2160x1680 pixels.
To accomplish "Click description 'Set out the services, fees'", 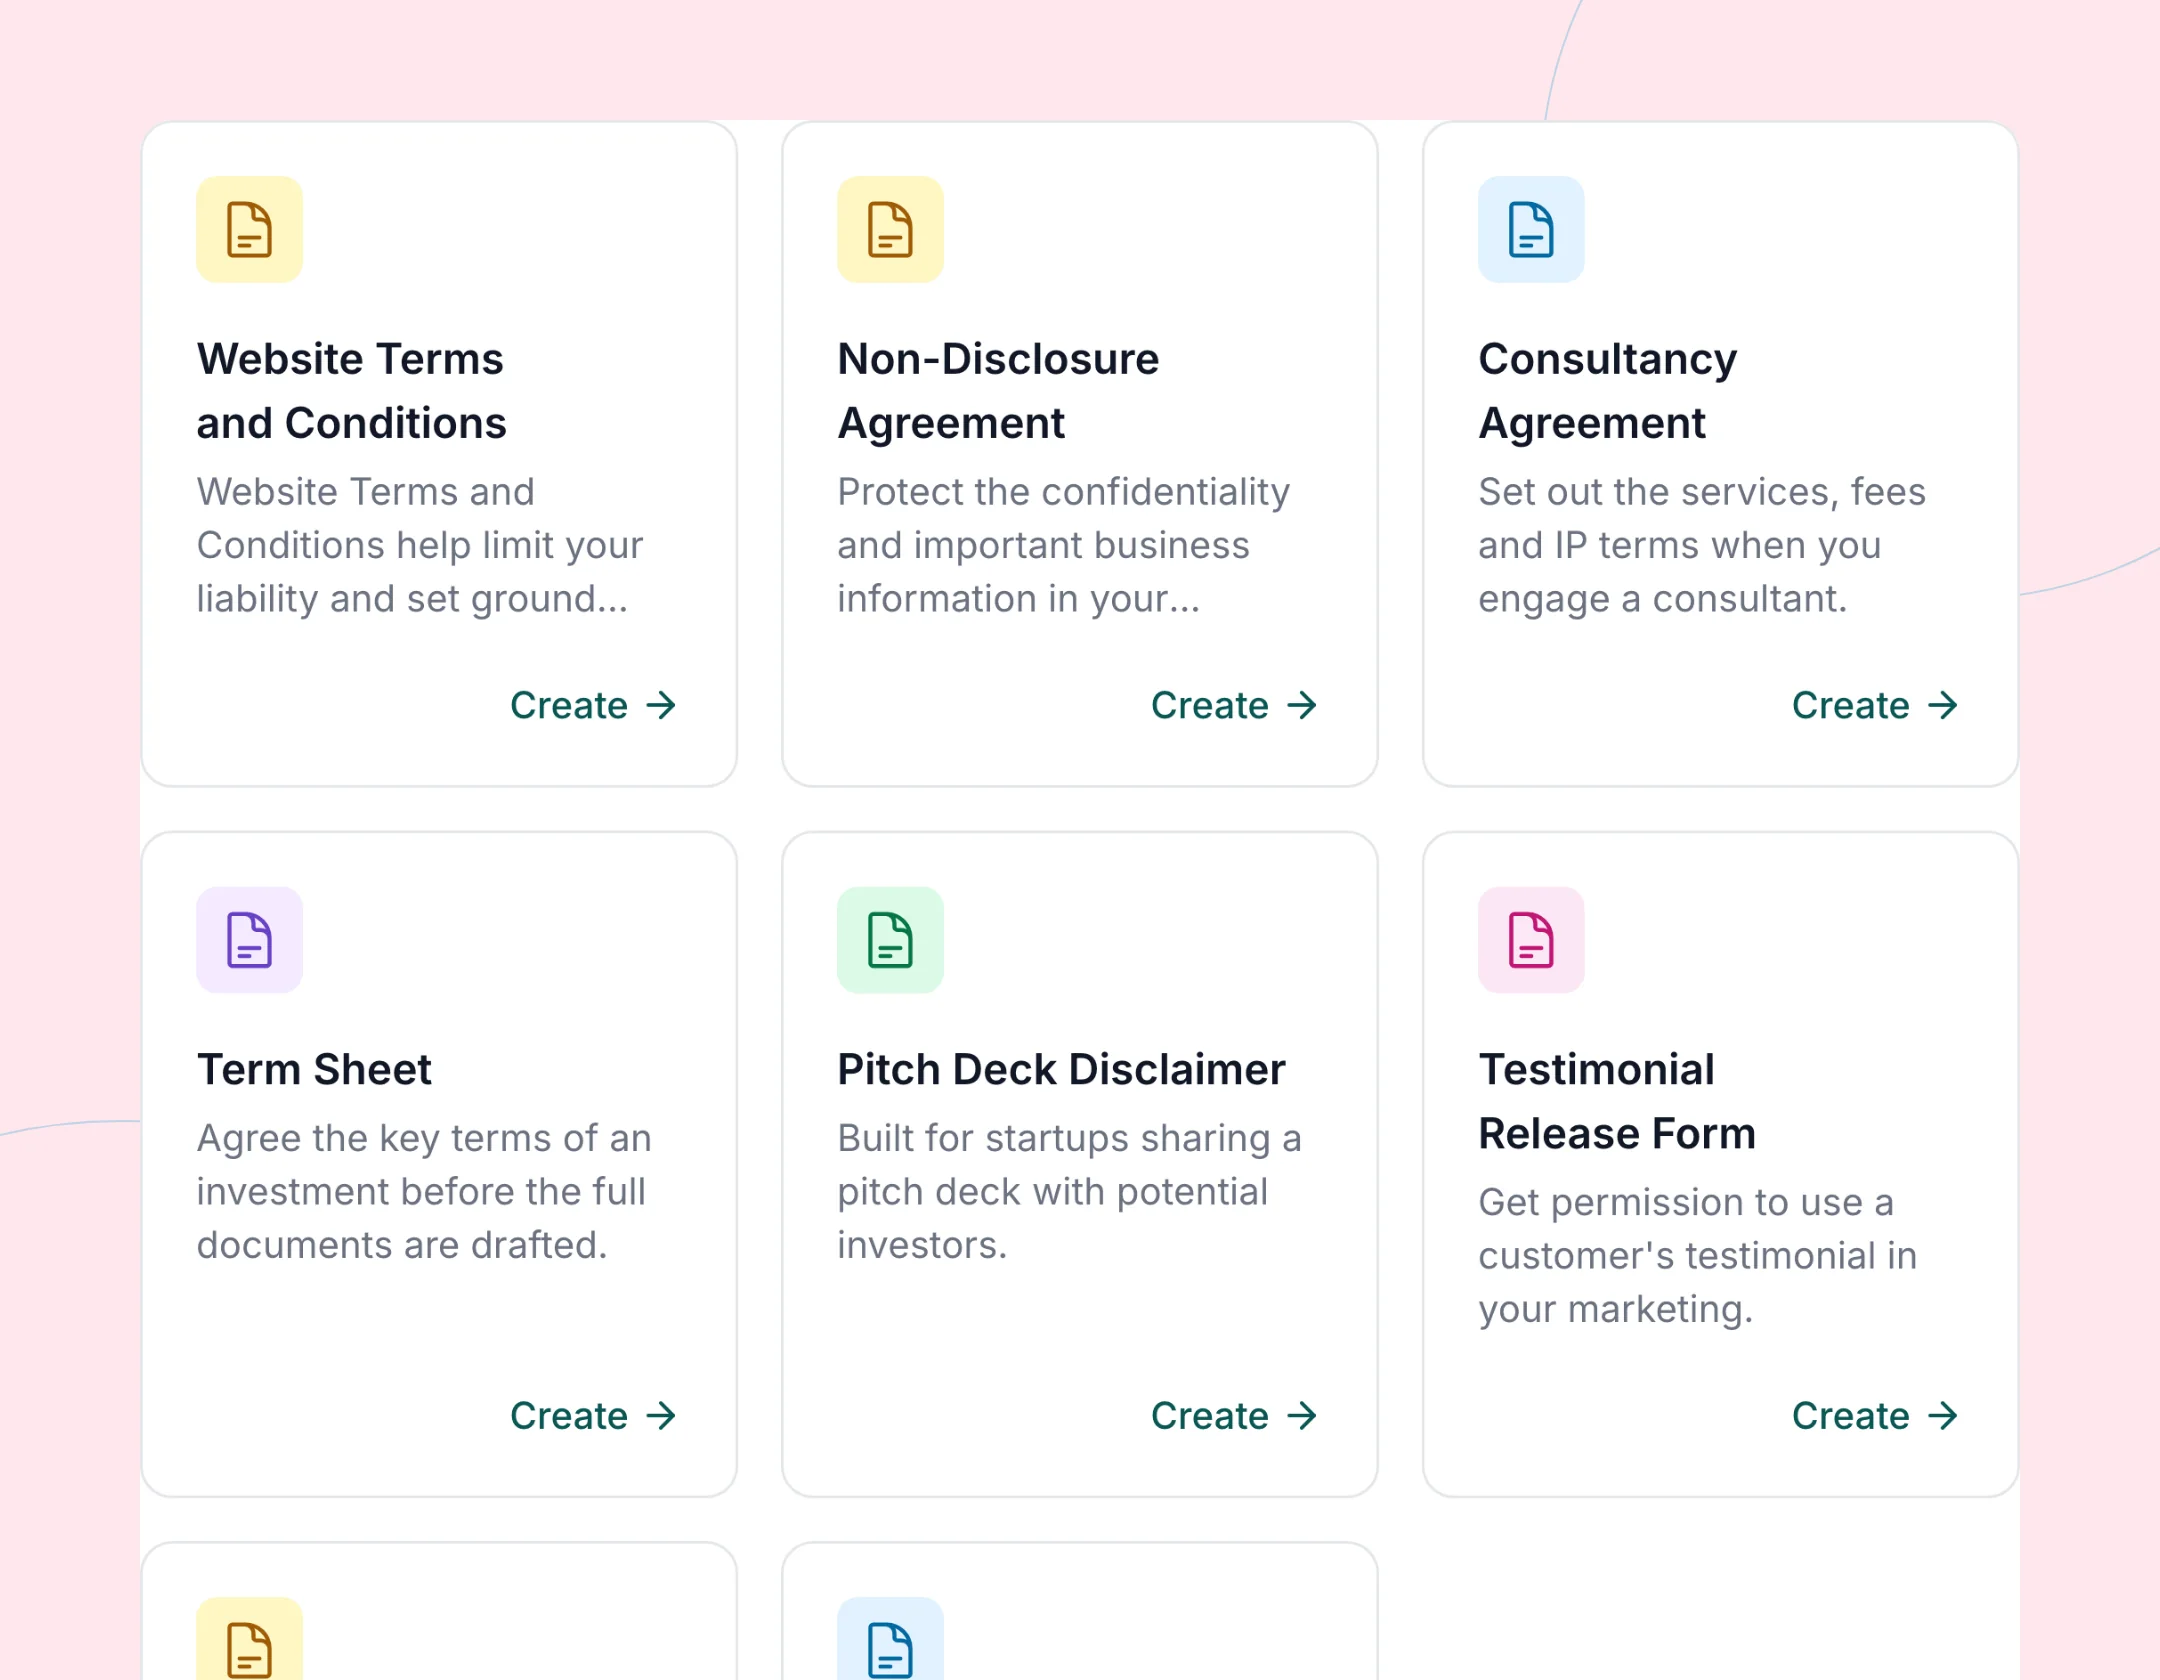I will point(1702,545).
